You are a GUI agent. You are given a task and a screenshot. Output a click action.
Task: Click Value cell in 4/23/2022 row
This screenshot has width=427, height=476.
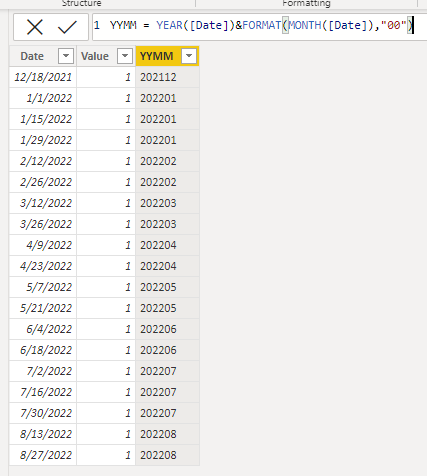[x=106, y=266]
